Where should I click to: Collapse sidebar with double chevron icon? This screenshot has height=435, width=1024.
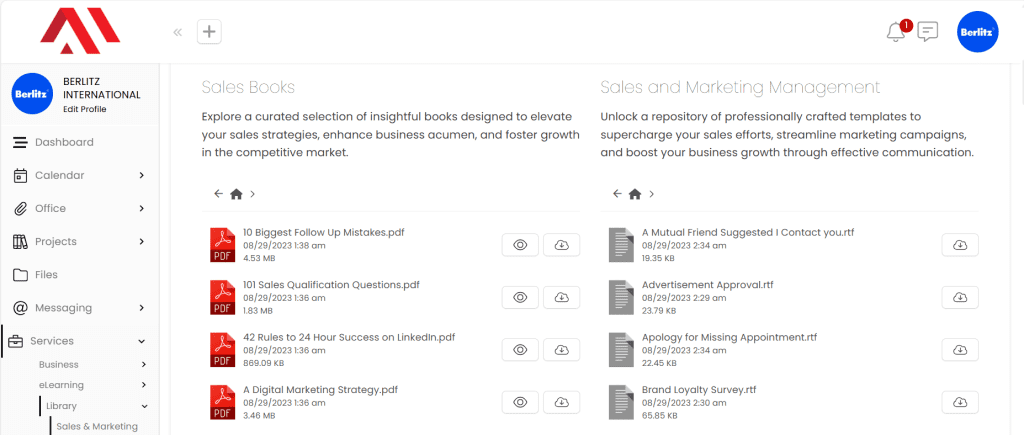(x=178, y=32)
